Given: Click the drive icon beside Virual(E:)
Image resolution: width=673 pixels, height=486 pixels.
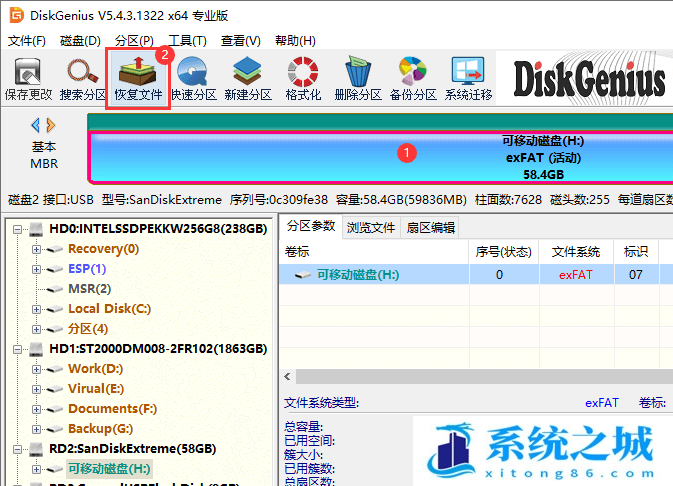Looking at the screenshot, I should (55, 389).
